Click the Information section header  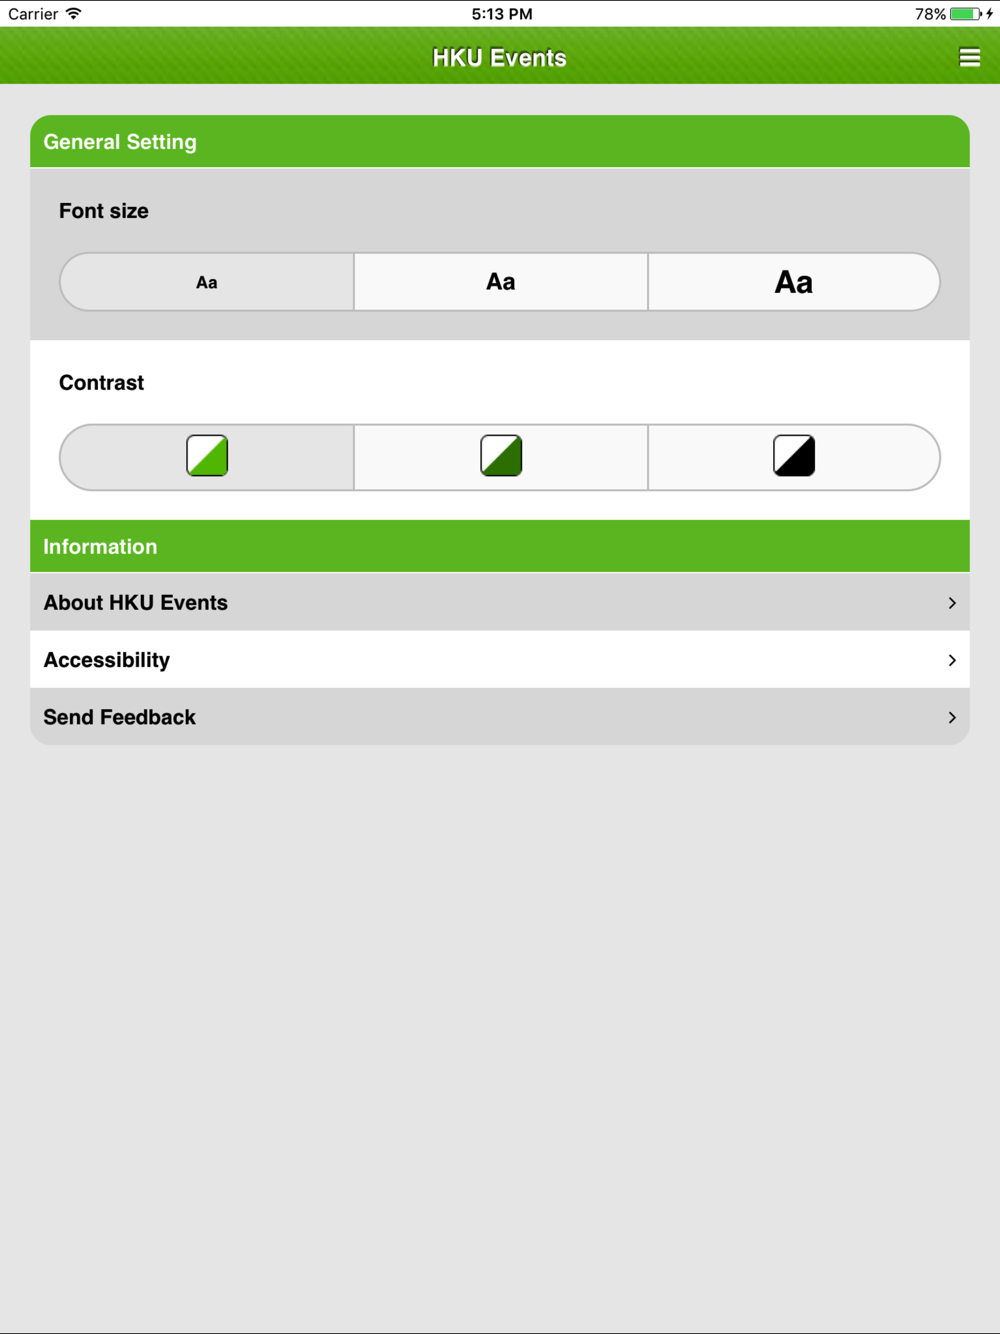[100, 547]
